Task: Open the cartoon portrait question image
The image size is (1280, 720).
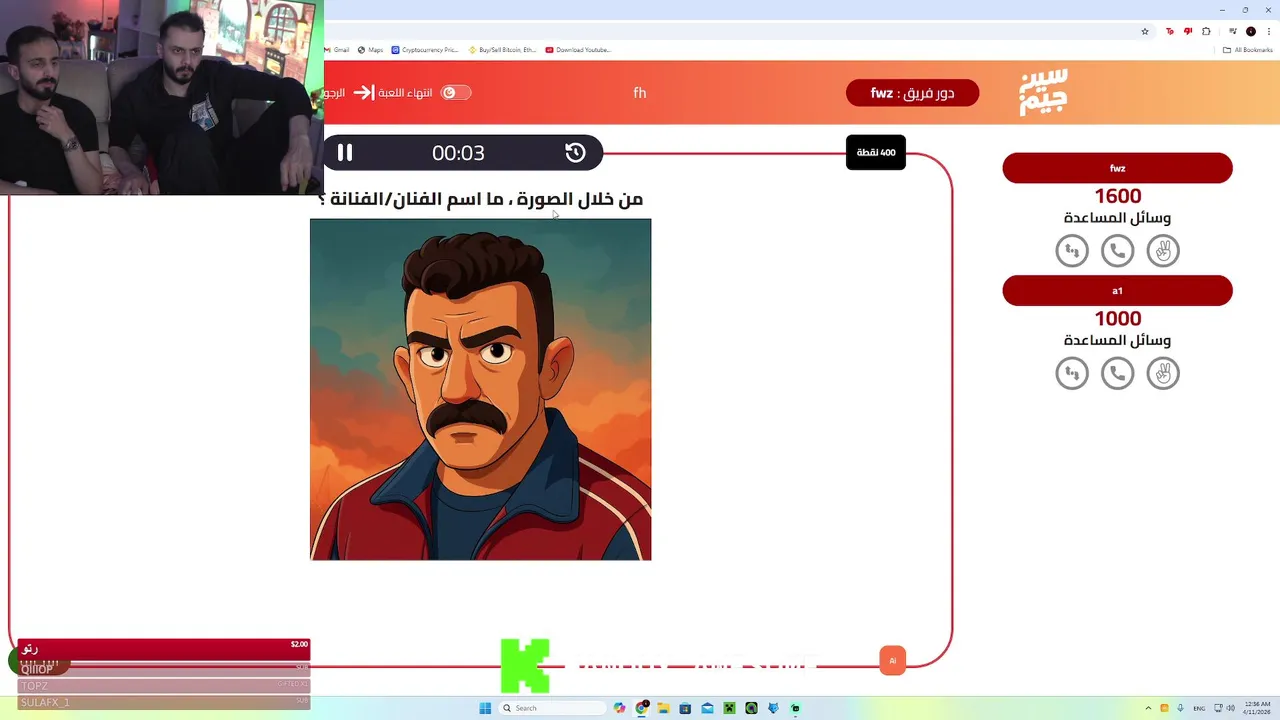Action: pos(480,389)
